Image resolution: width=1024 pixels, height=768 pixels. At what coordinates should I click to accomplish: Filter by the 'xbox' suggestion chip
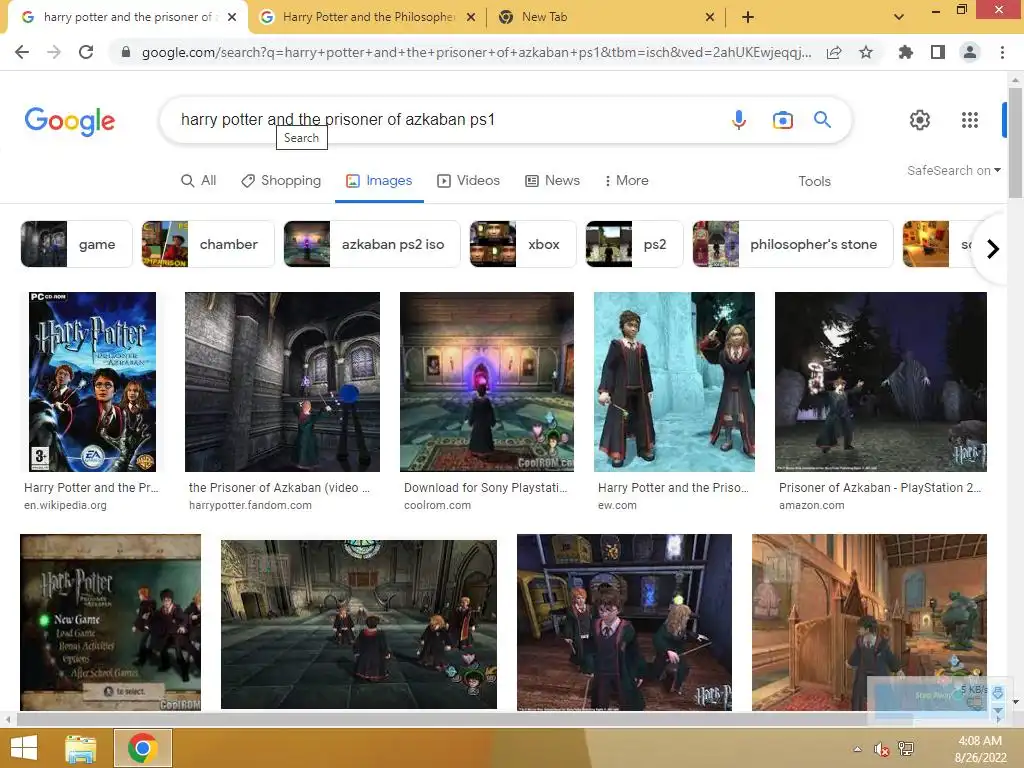click(522, 244)
